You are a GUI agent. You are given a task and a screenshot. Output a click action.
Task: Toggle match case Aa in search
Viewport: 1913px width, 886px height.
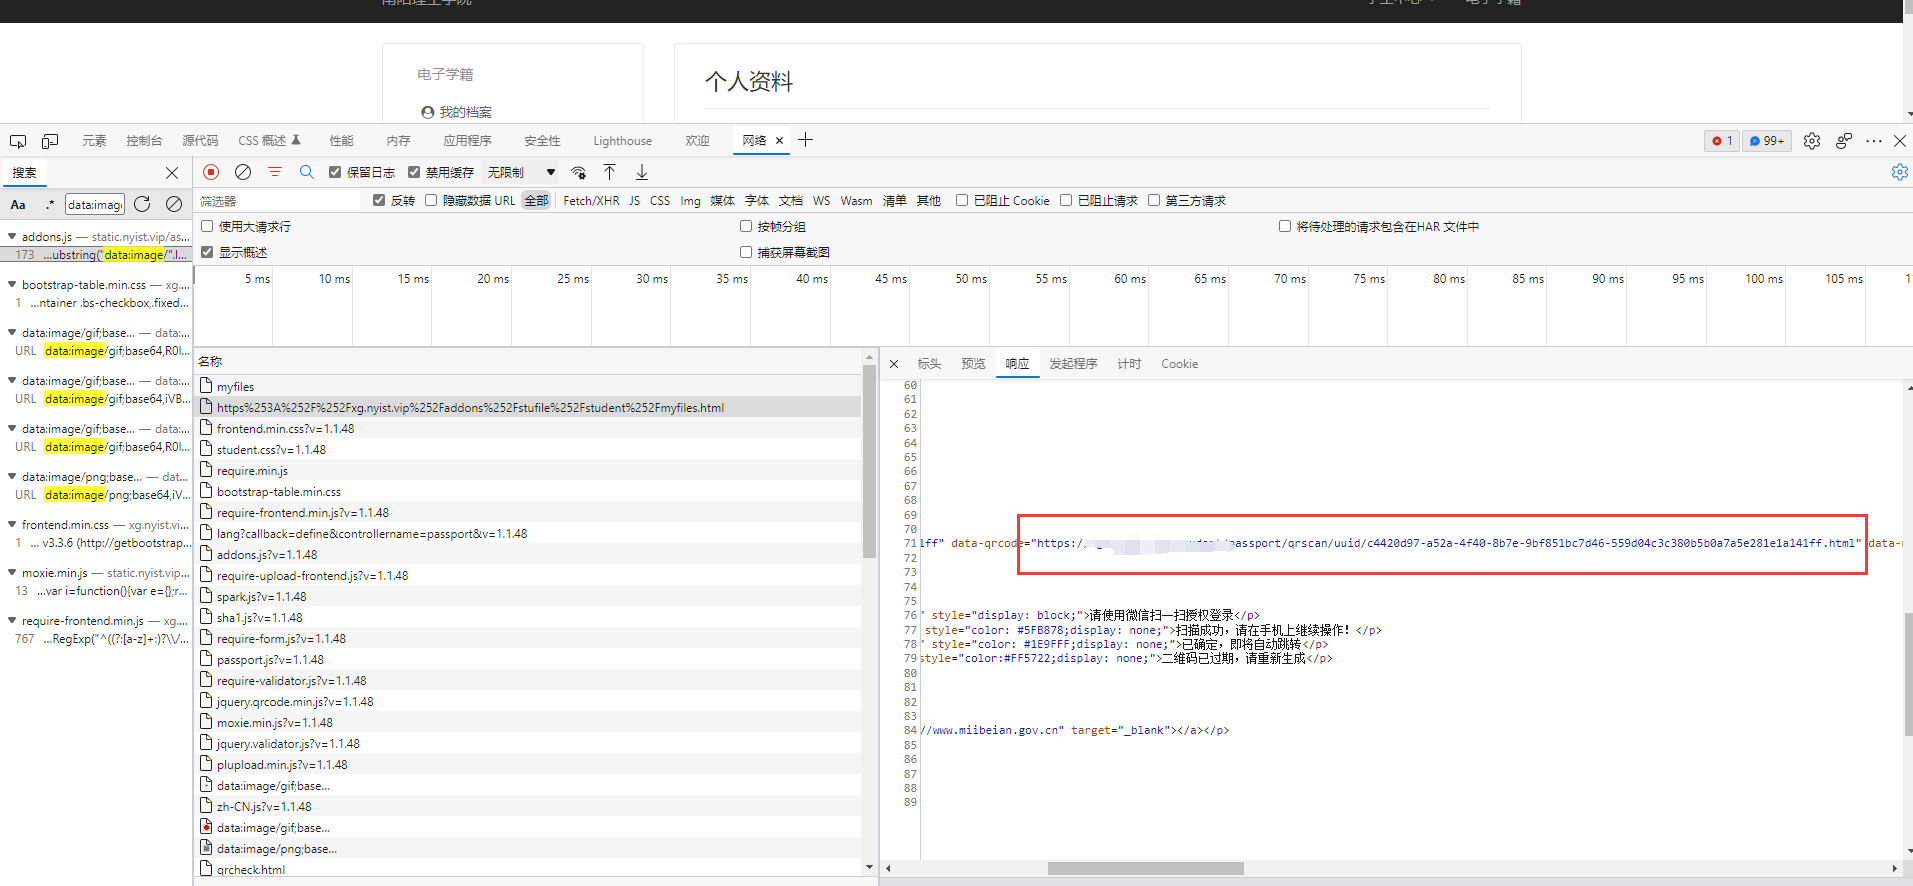click(x=18, y=204)
